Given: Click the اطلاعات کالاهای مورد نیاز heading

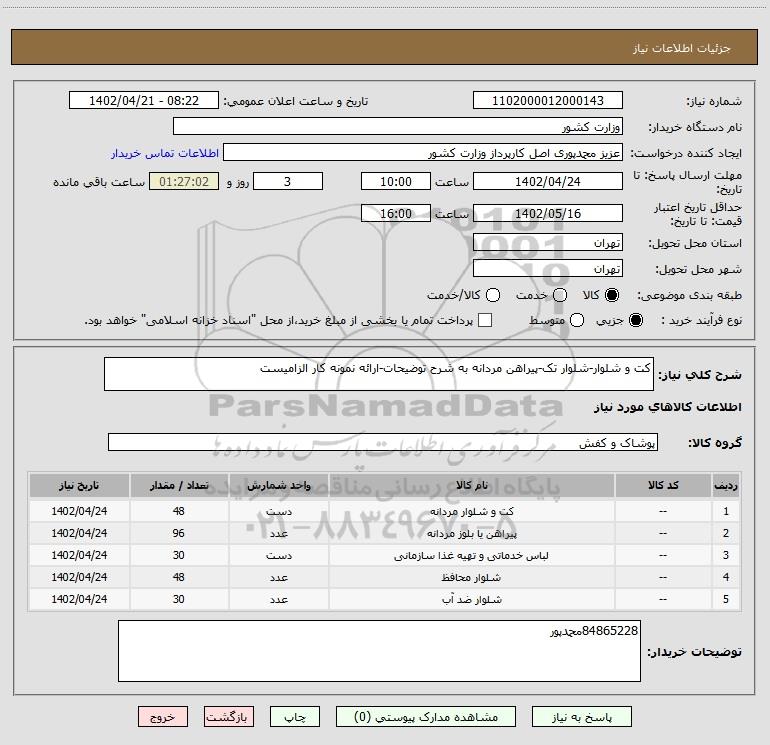Looking at the screenshot, I should point(668,407).
